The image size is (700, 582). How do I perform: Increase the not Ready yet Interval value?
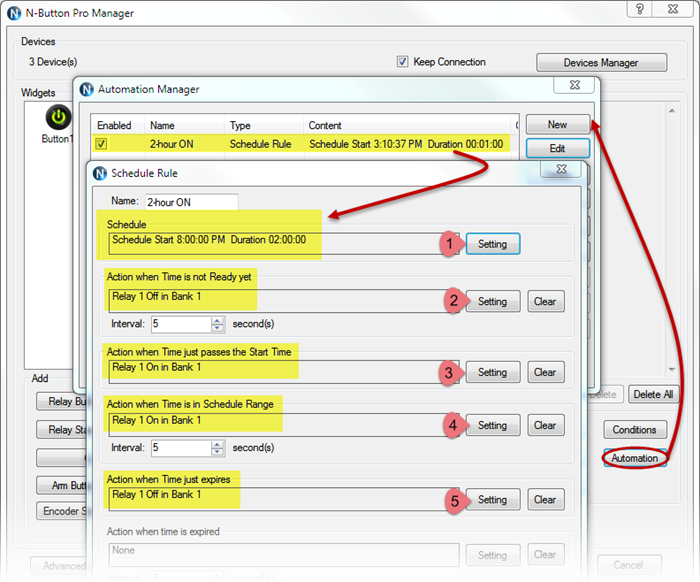pyautogui.click(x=217, y=320)
